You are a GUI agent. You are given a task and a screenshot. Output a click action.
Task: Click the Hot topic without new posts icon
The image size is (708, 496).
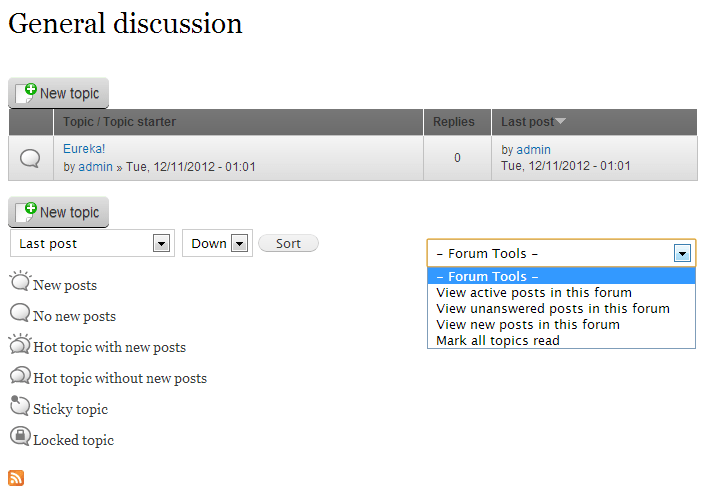click(20, 376)
